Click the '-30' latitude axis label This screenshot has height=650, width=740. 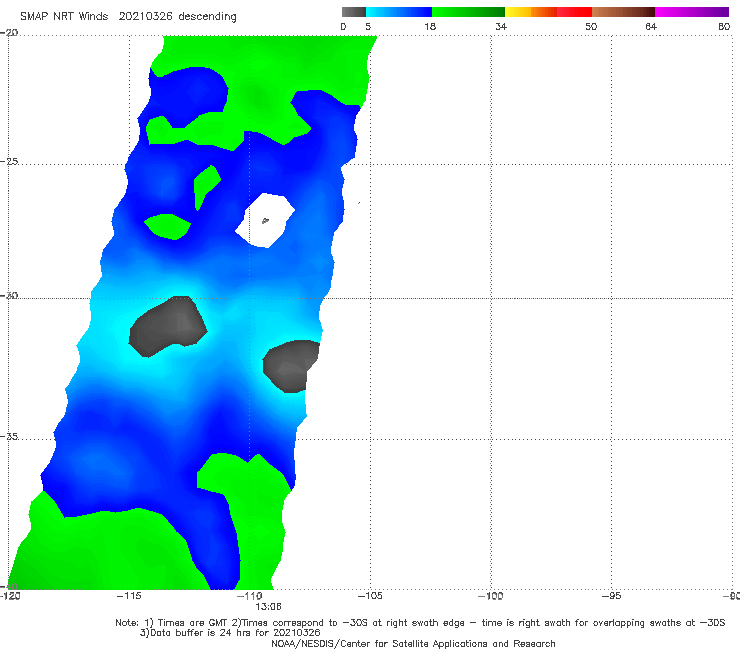click(9, 295)
